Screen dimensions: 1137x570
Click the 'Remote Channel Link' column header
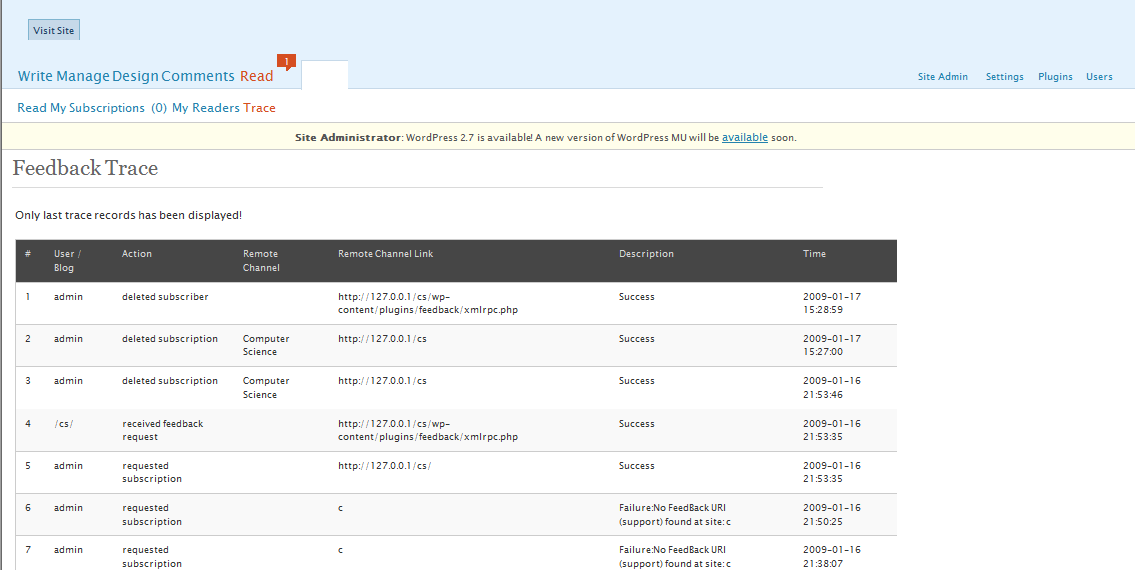click(386, 254)
